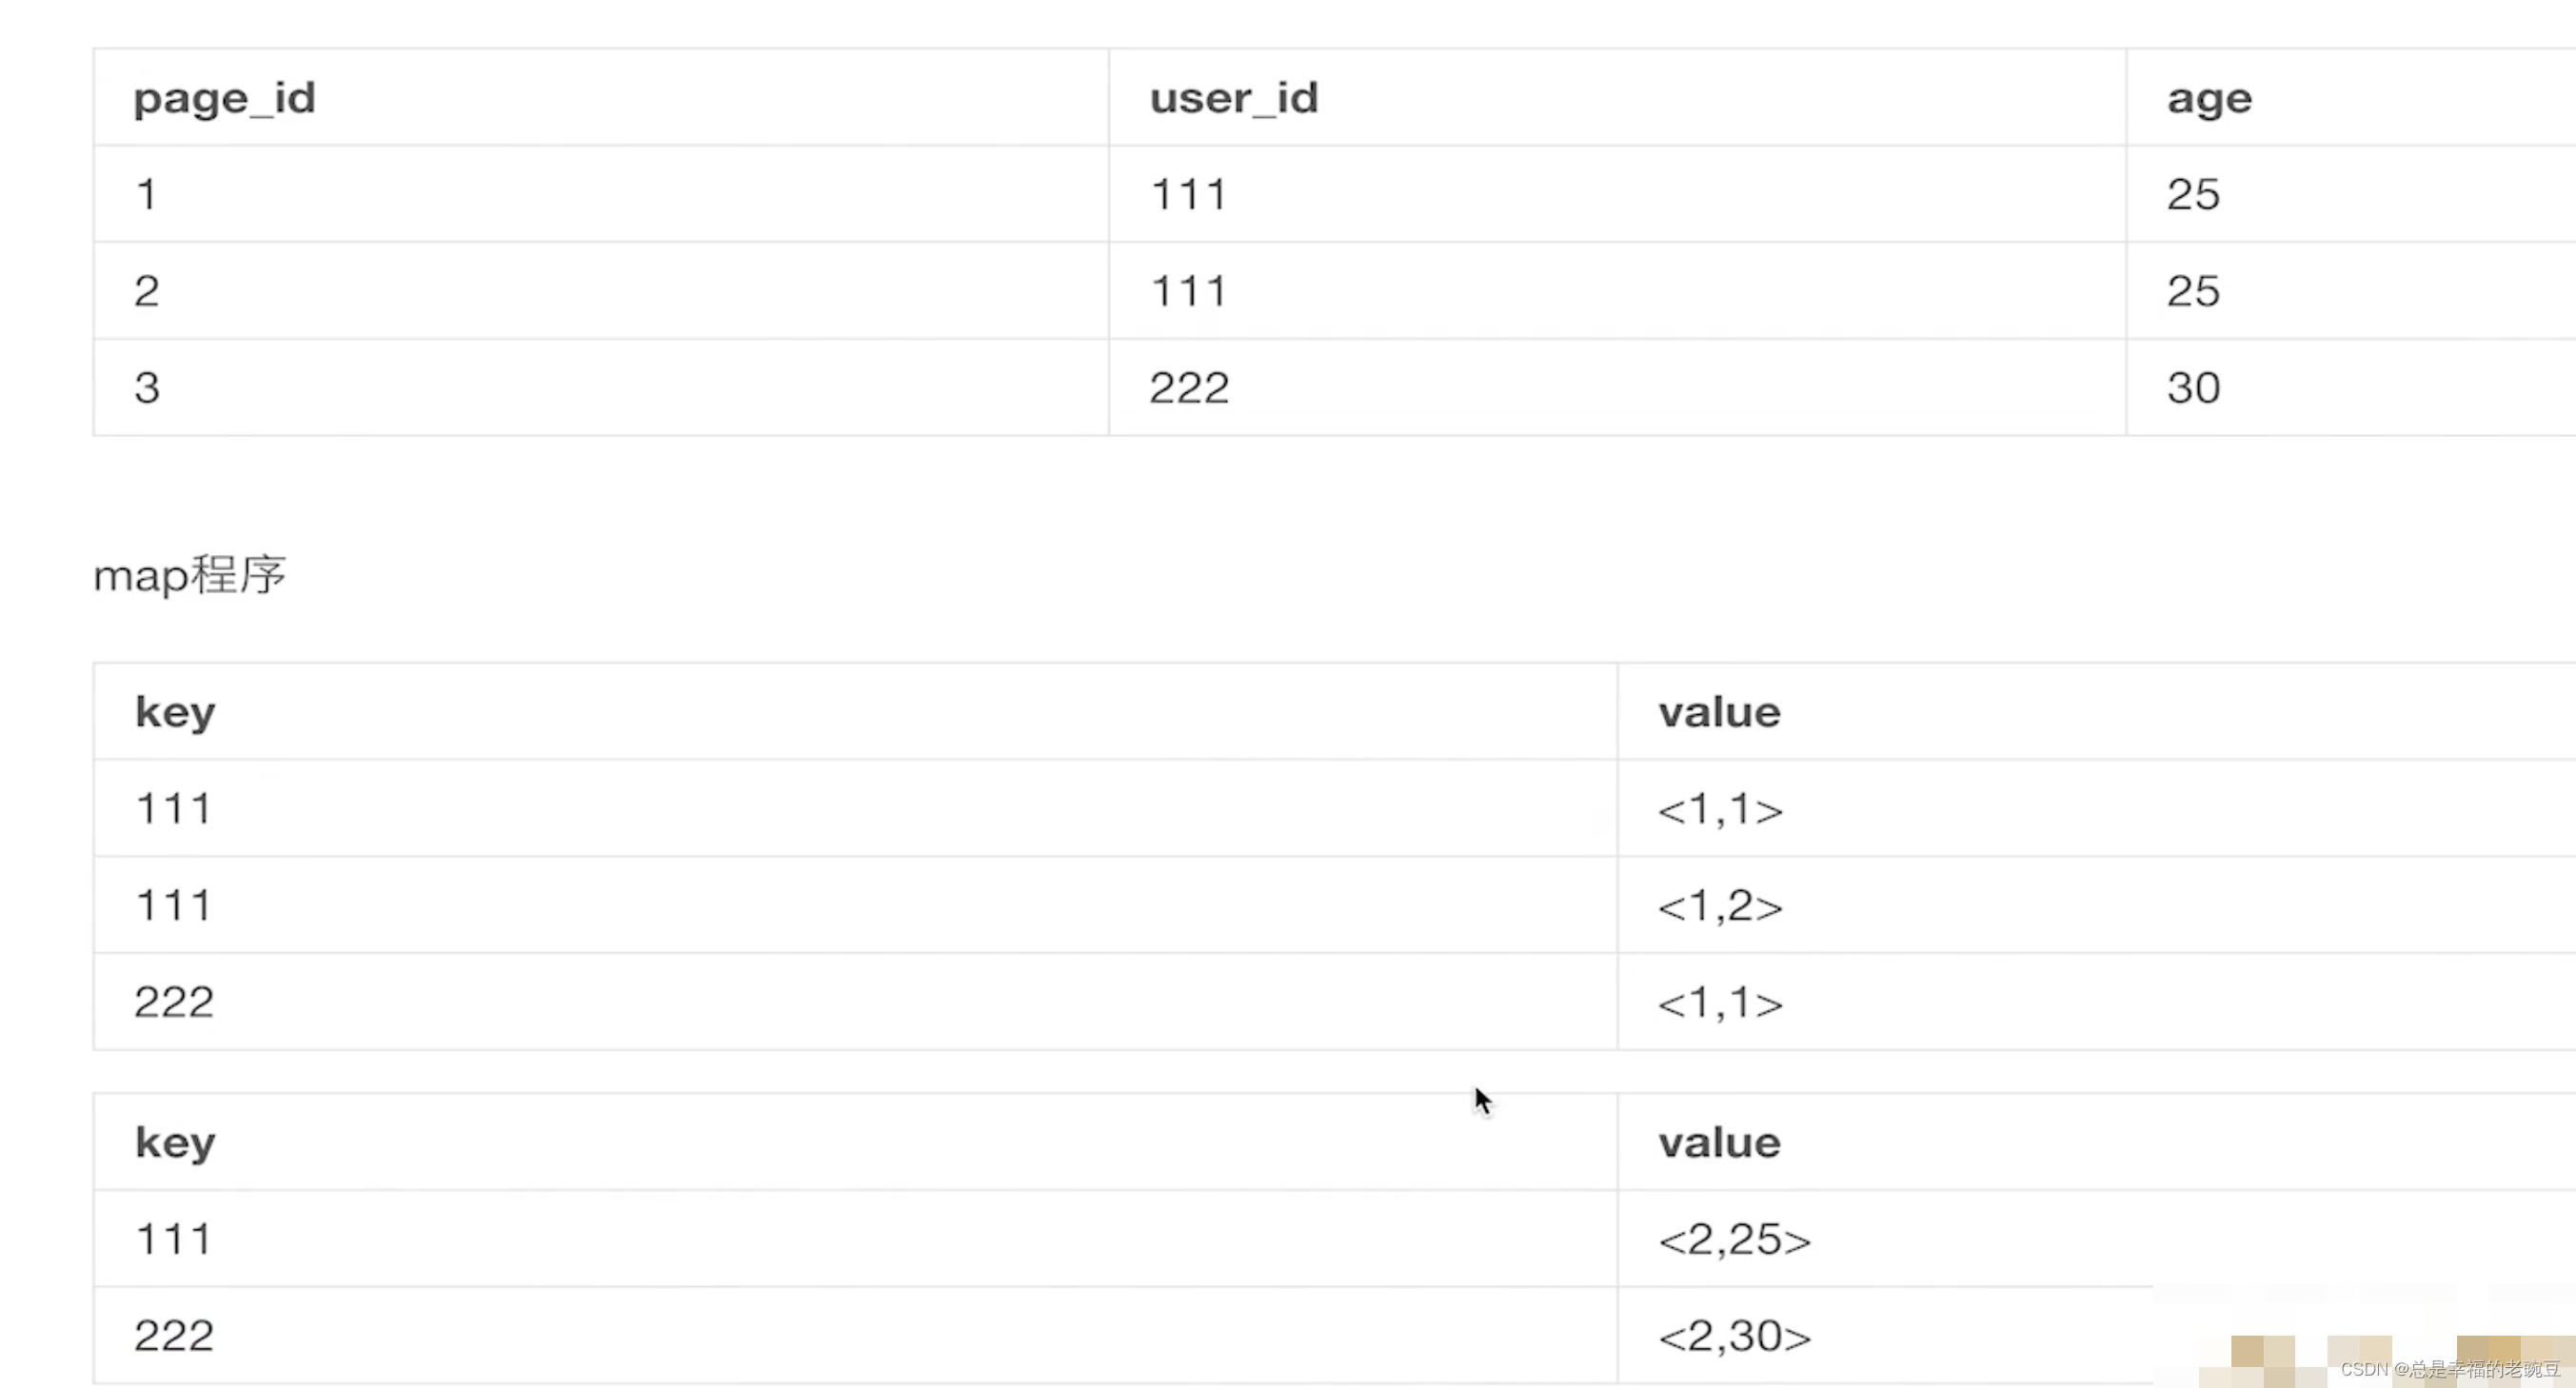Click 'value' header in the bottom table
The height and width of the screenshot is (1388, 2576).
coord(1719,1143)
